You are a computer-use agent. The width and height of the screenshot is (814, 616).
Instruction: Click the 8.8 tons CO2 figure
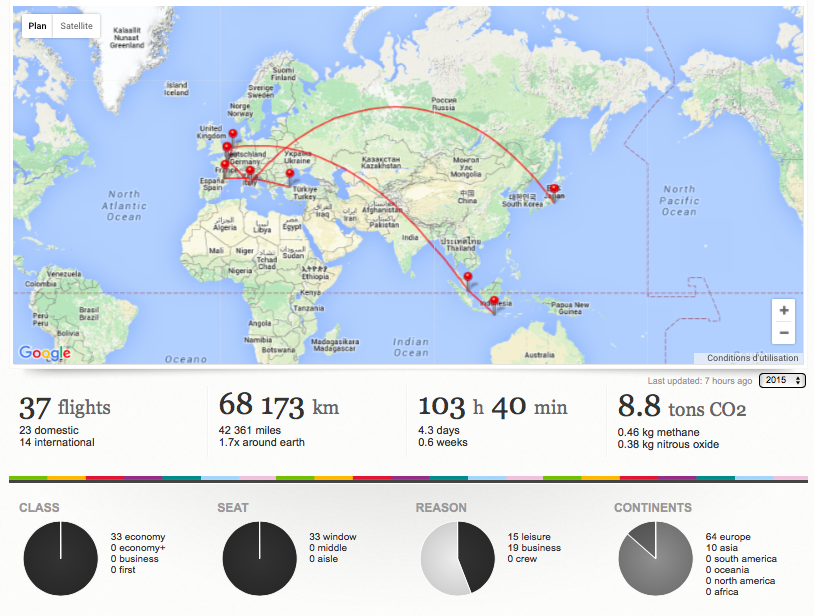pos(682,407)
